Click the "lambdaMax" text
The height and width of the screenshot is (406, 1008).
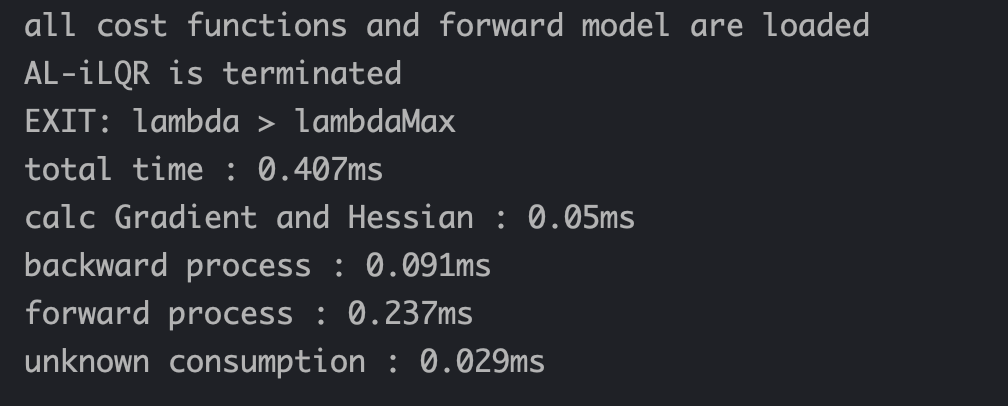[x=375, y=122]
